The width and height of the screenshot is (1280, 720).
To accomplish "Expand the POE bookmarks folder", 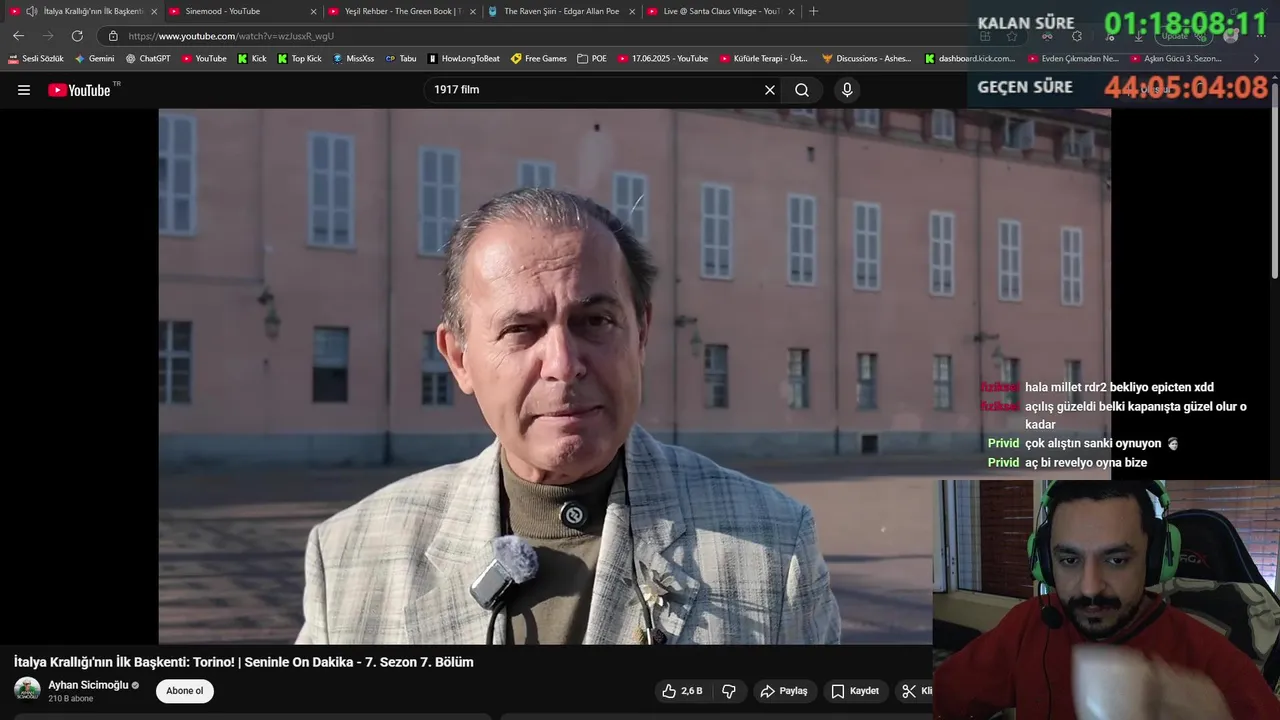I will tap(592, 59).
